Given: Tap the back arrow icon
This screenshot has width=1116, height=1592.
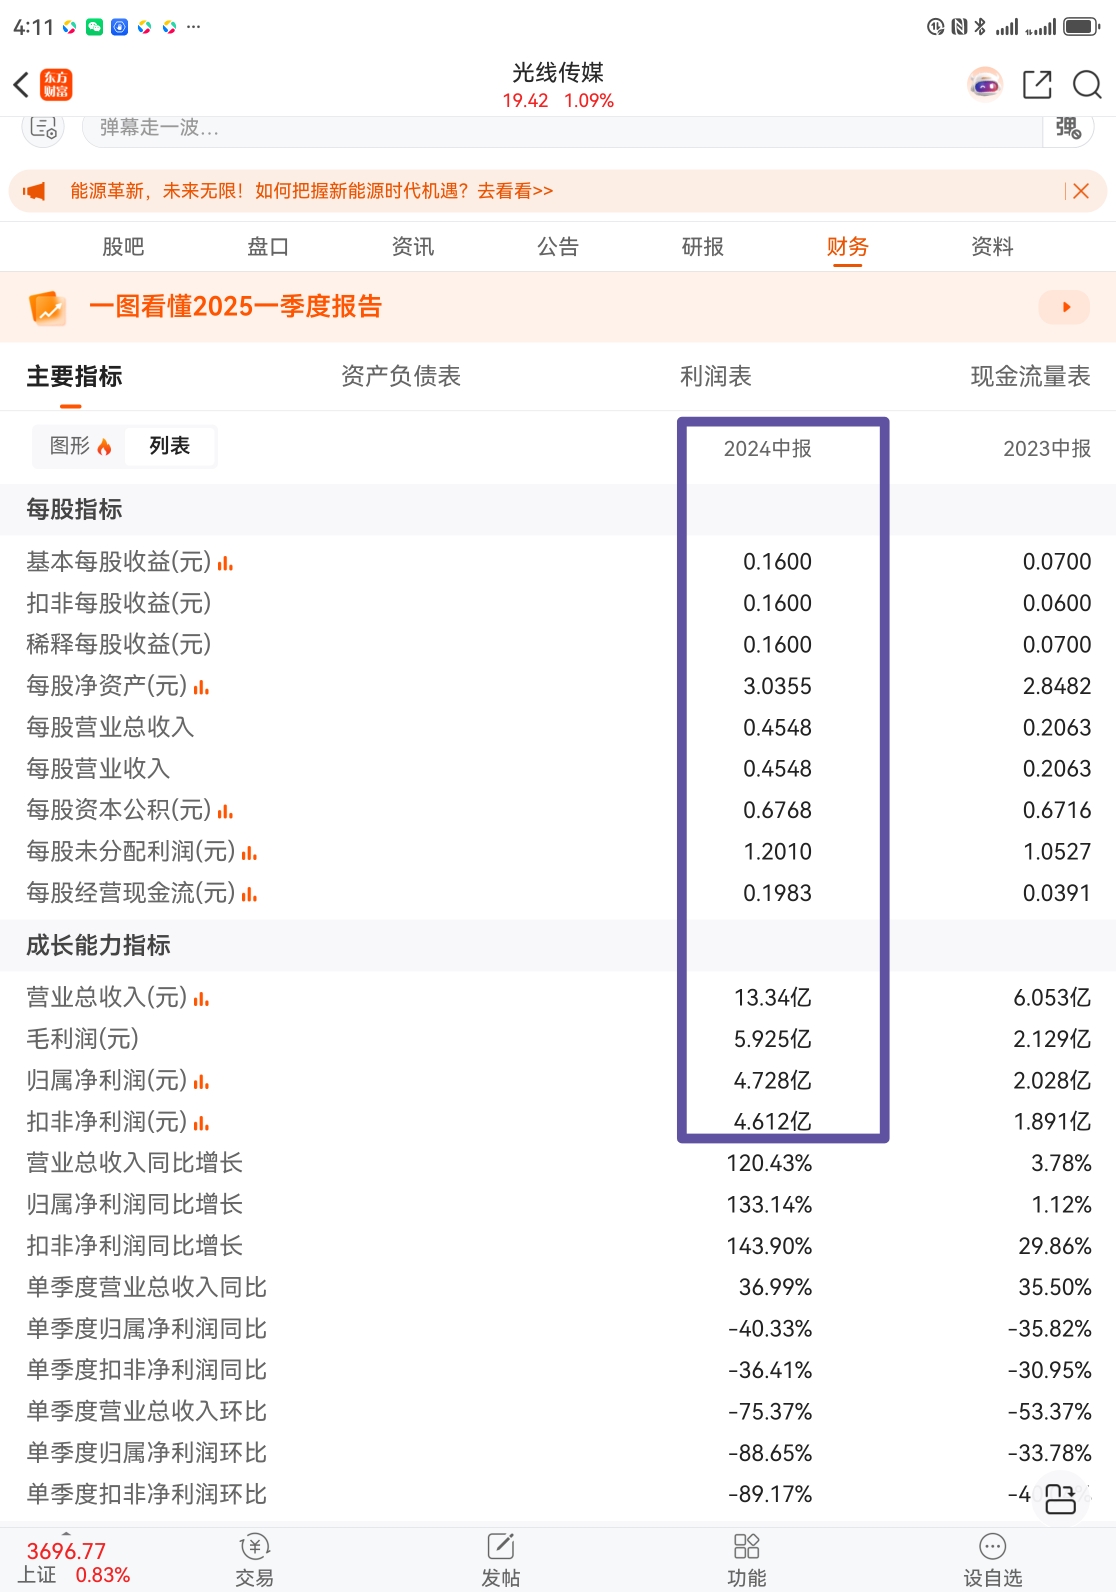Looking at the screenshot, I should point(21,85).
